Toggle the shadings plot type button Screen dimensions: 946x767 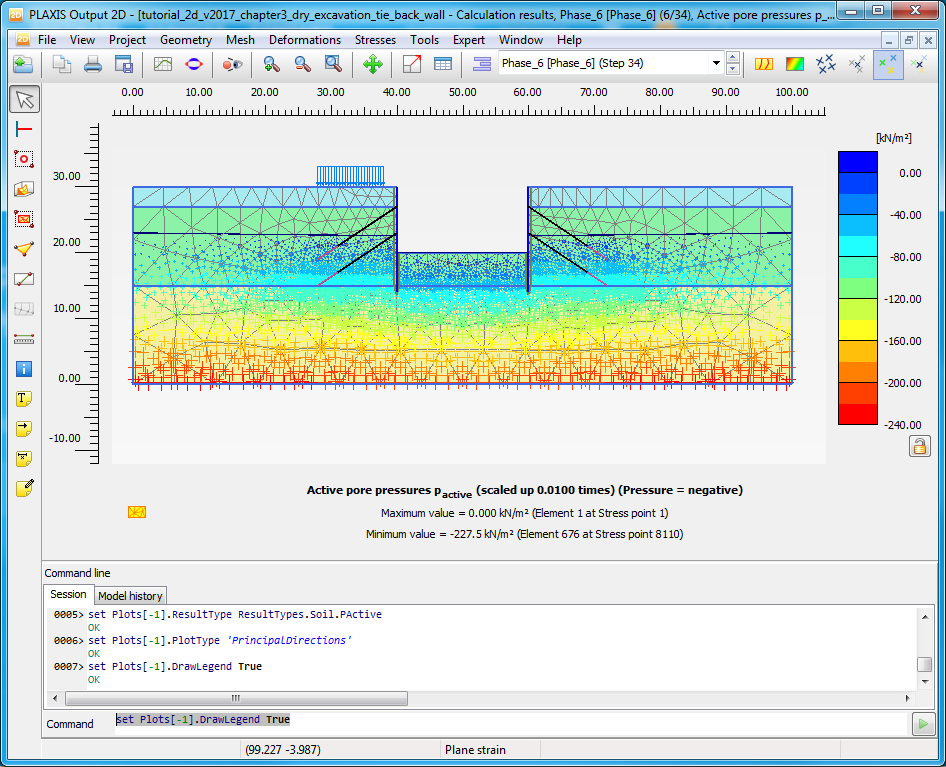[795, 64]
